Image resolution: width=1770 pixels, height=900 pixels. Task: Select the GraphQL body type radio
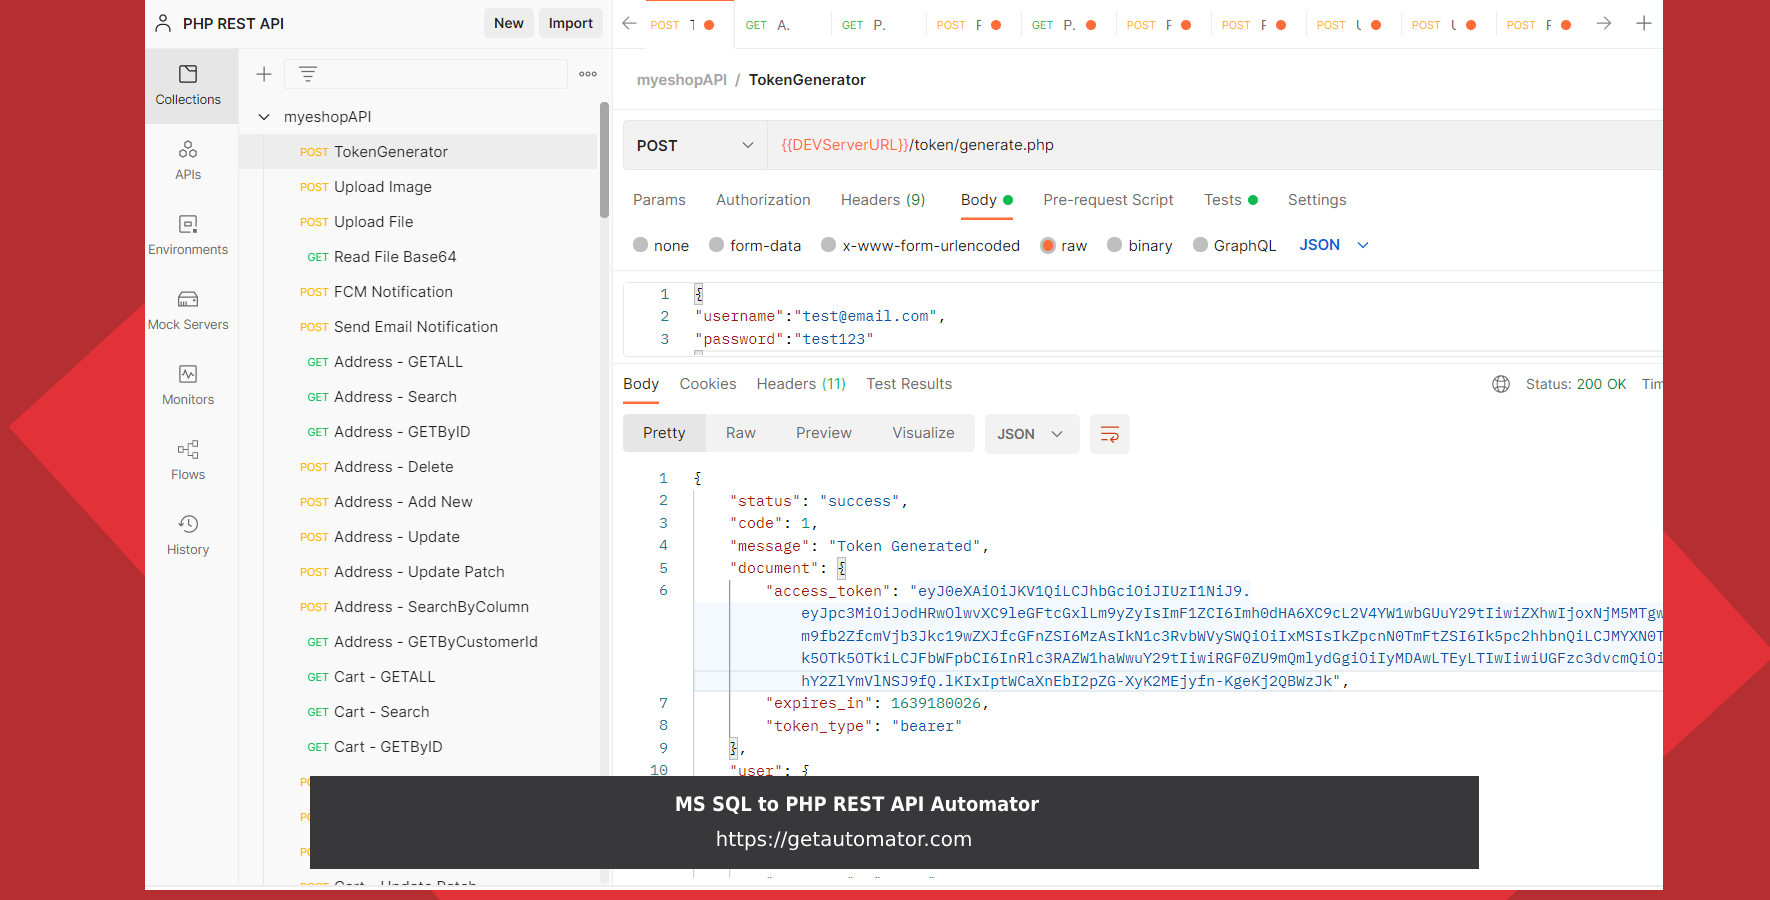1201,245
